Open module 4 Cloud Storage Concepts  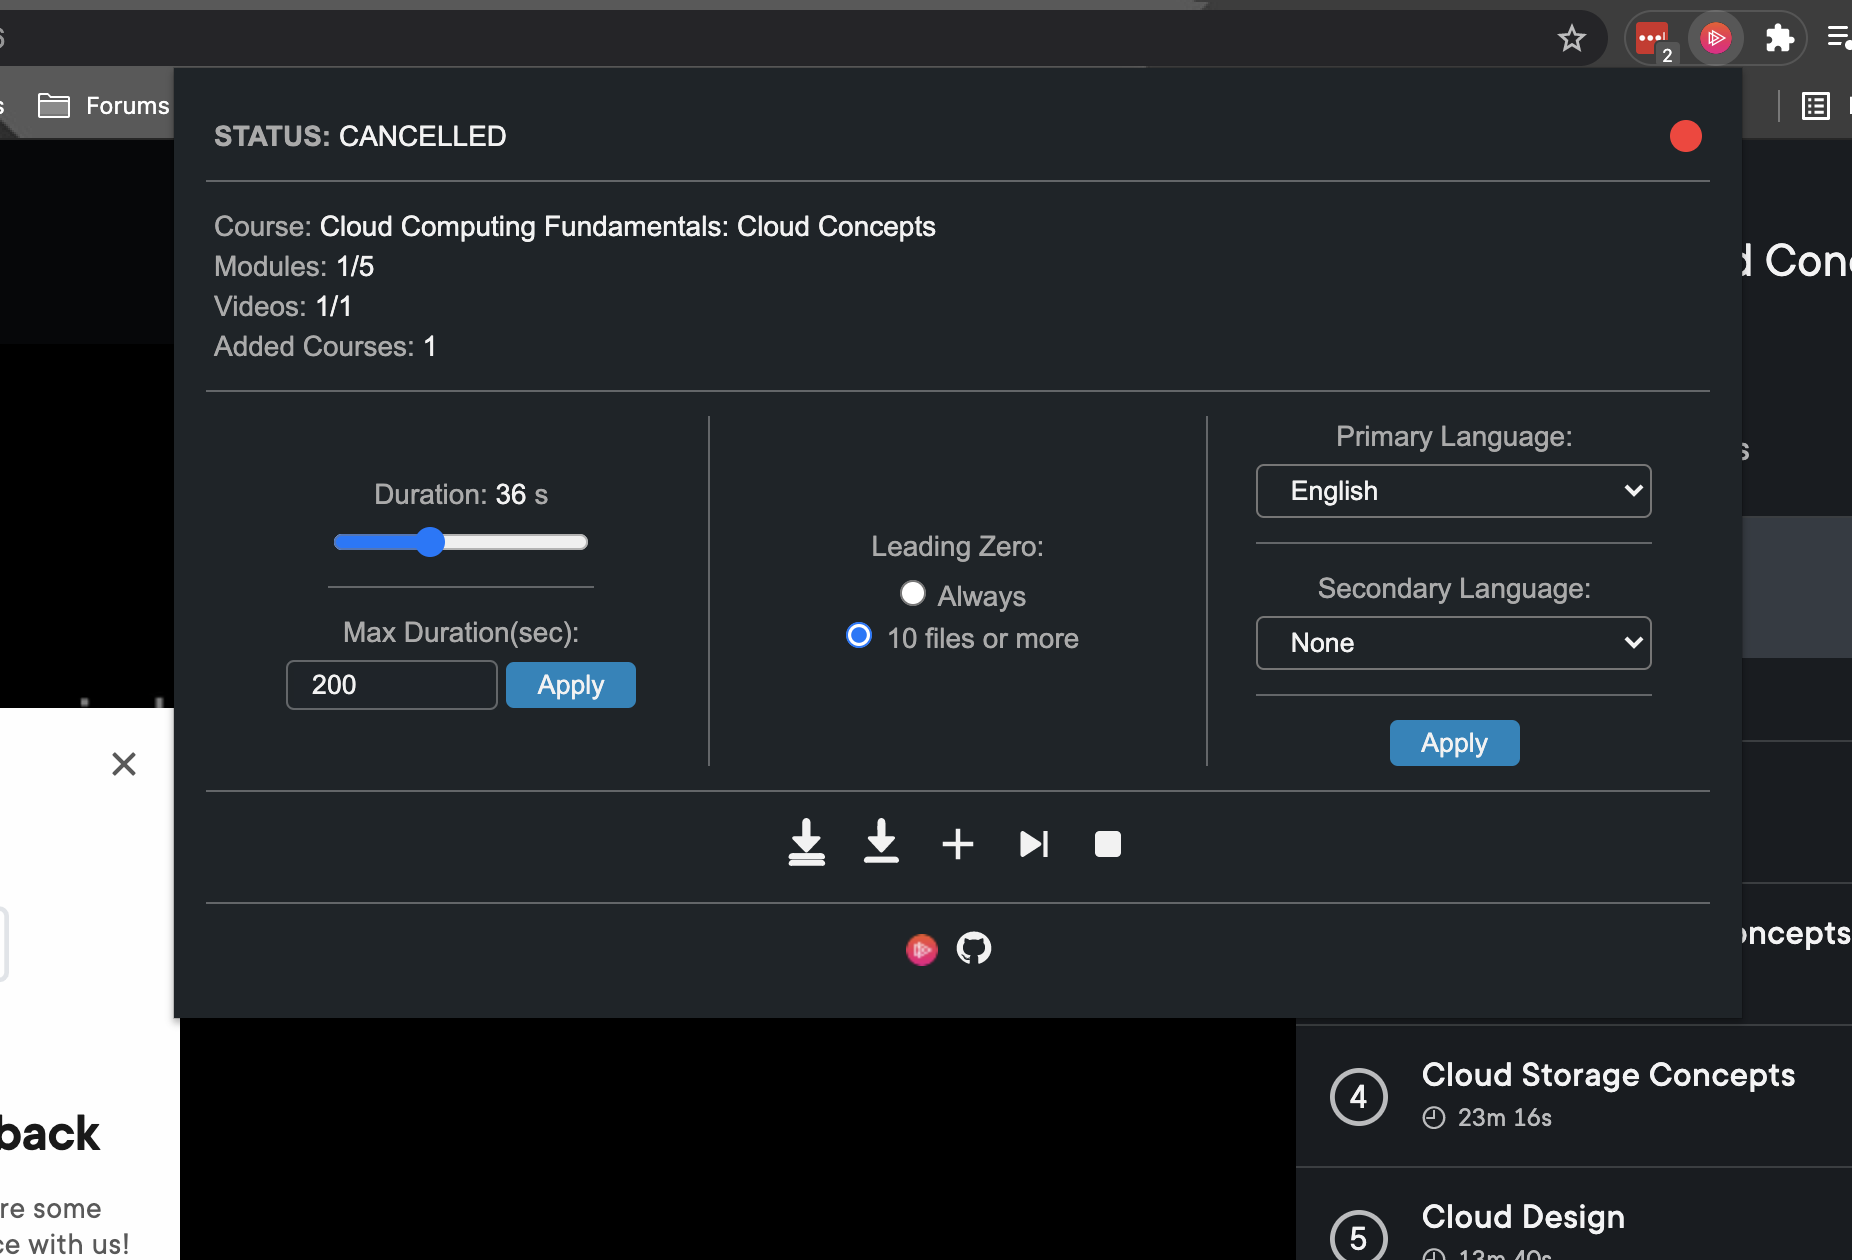tap(1574, 1096)
